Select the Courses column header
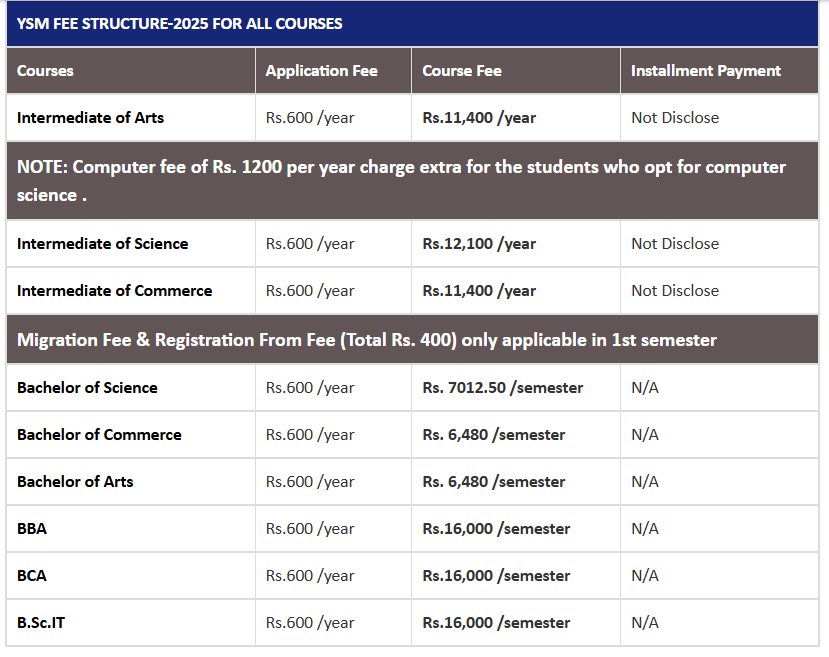Image resolution: width=829 pixels, height=657 pixels. [x=45, y=71]
